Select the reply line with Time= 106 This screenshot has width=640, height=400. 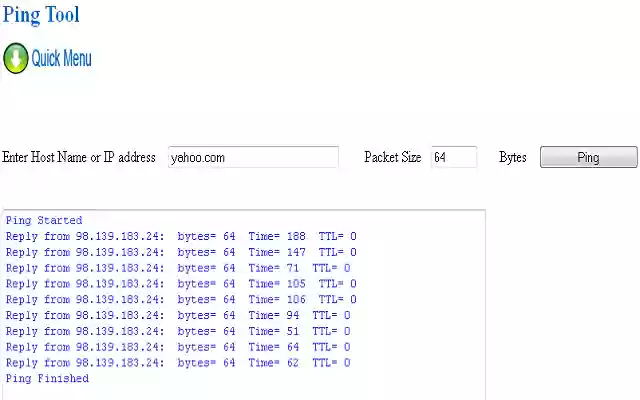tap(181, 300)
